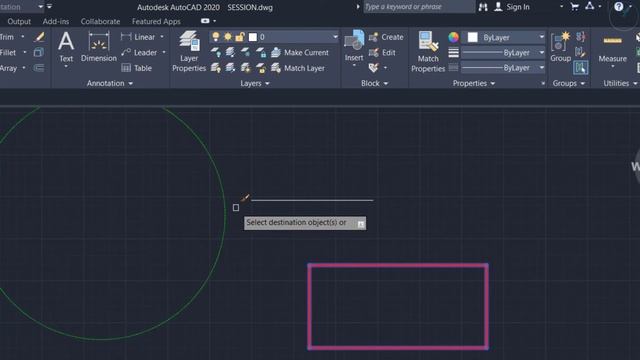Expand the Properties panel
This screenshot has width=640, height=360.
tap(473, 83)
